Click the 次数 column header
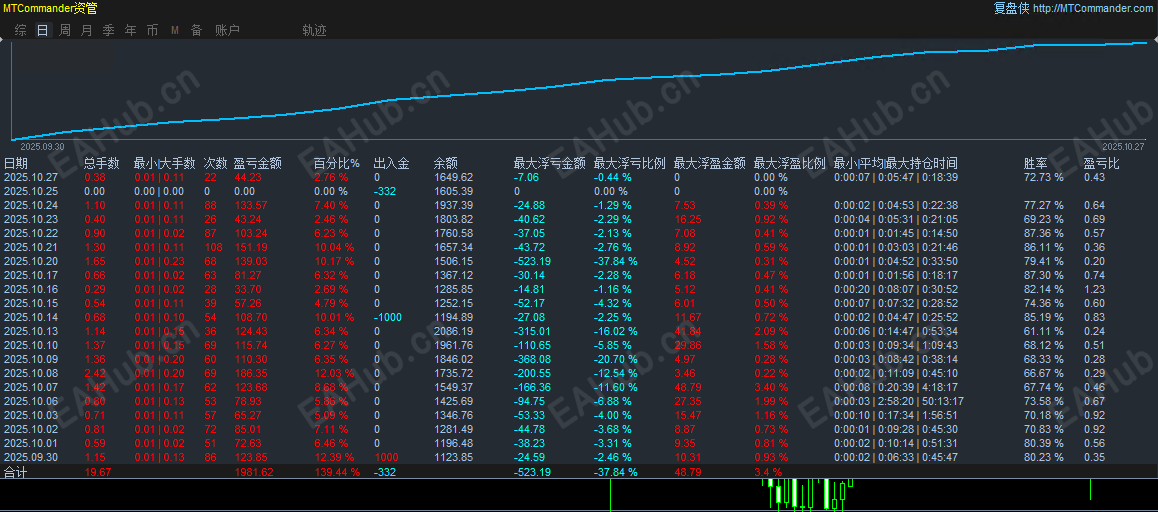The height and width of the screenshot is (512, 1158). click(x=216, y=163)
